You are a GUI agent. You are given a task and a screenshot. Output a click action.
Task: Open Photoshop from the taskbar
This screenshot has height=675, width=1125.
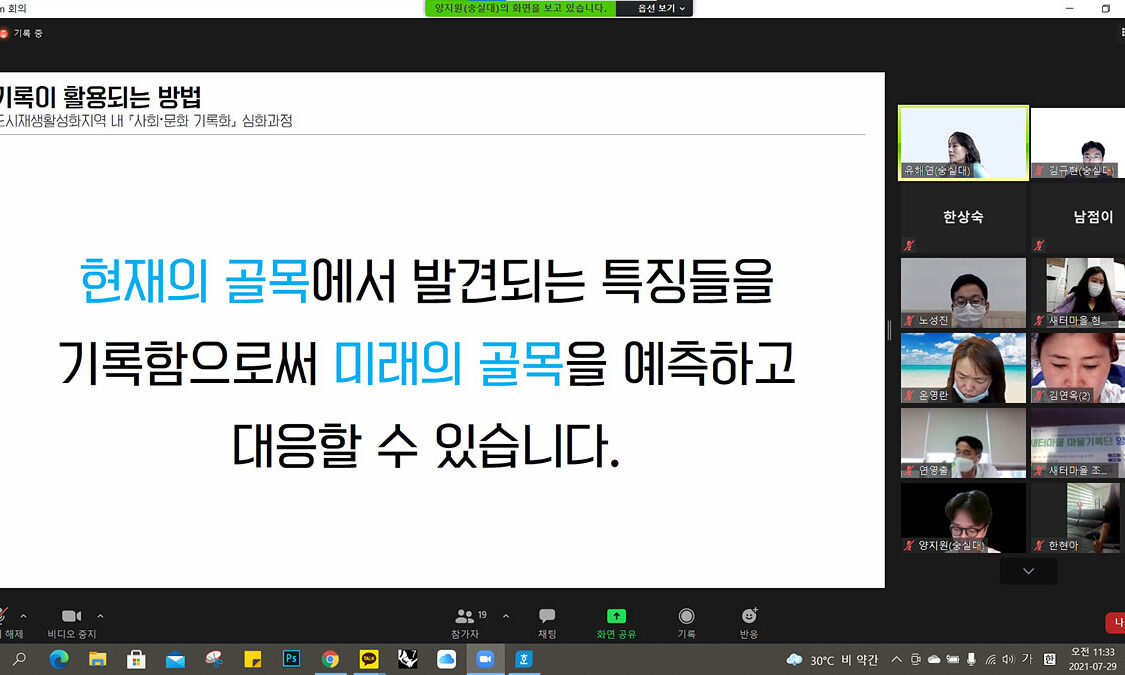(292, 659)
